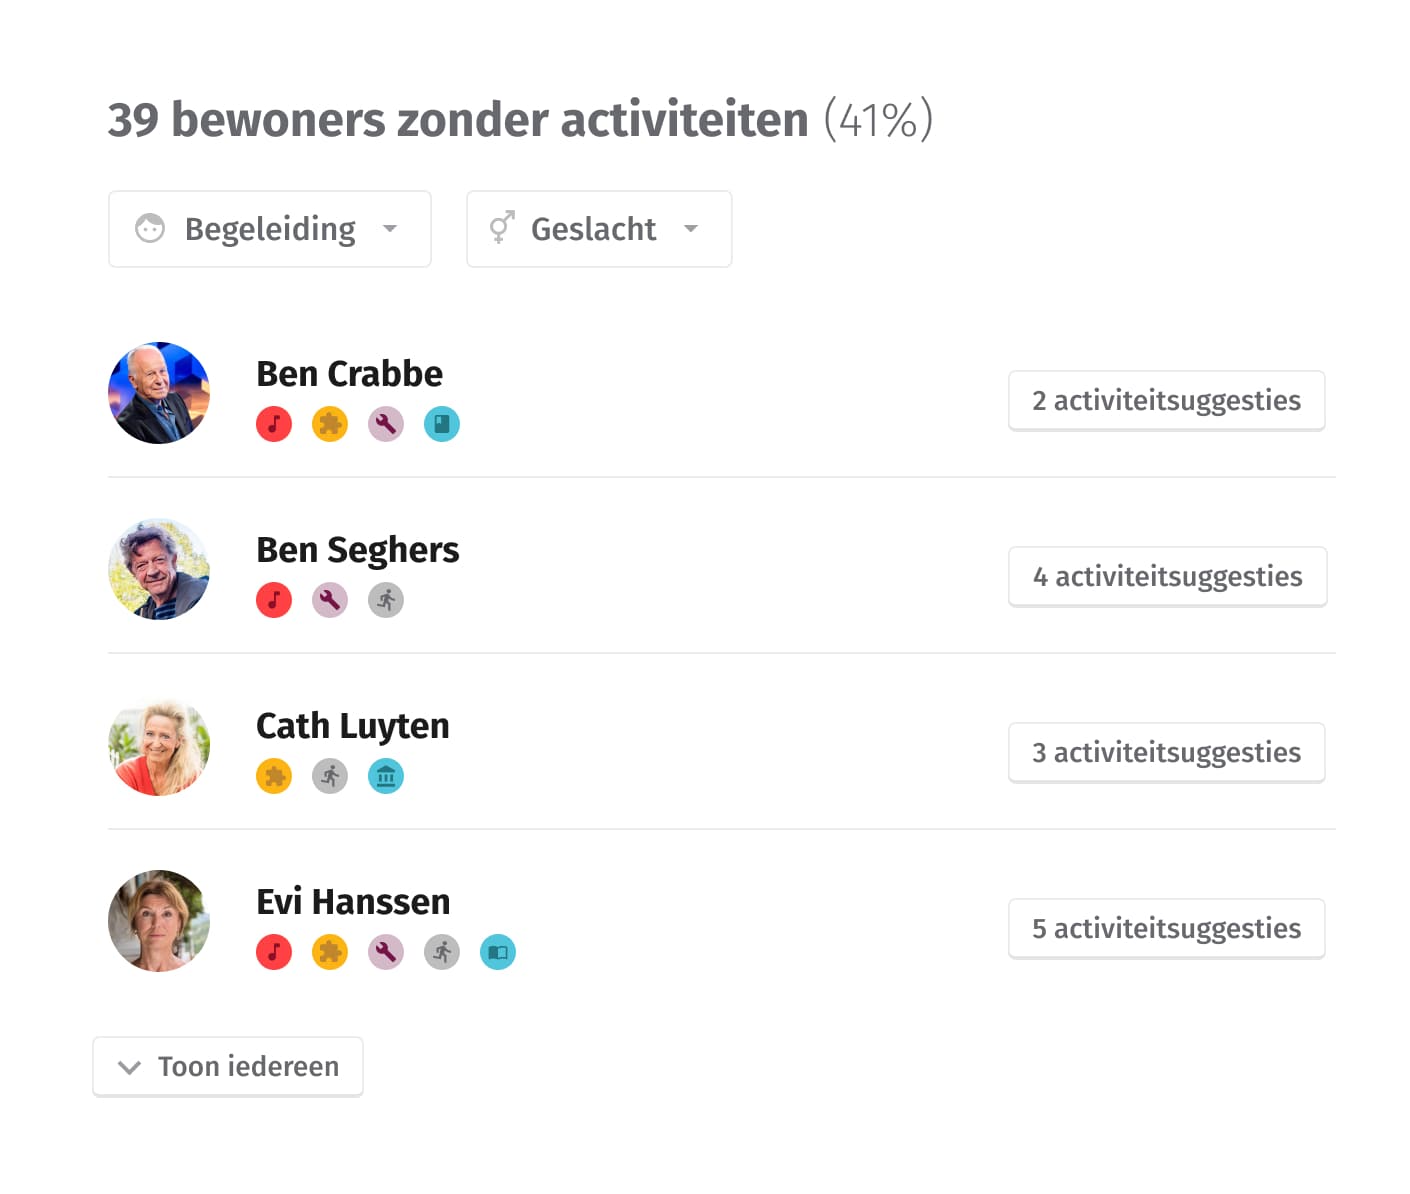Click Ben Crabbe's blue book icon
The height and width of the screenshot is (1194, 1410).
442,424
